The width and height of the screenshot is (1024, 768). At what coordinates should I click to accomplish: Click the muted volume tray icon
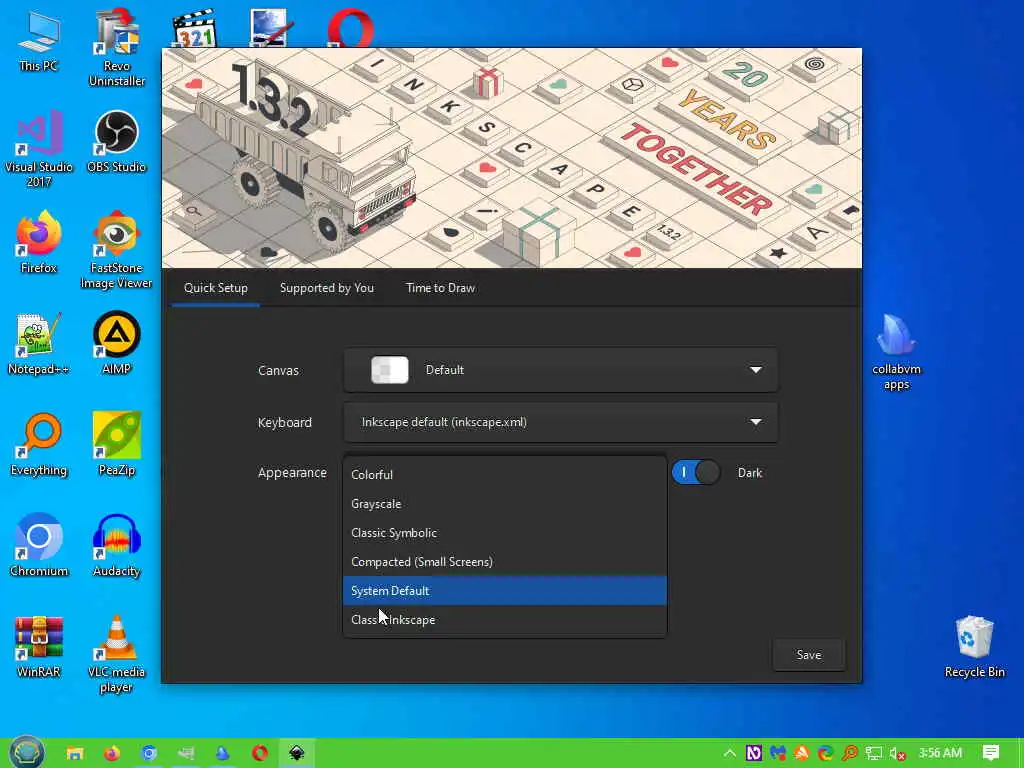click(x=898, y=754)
